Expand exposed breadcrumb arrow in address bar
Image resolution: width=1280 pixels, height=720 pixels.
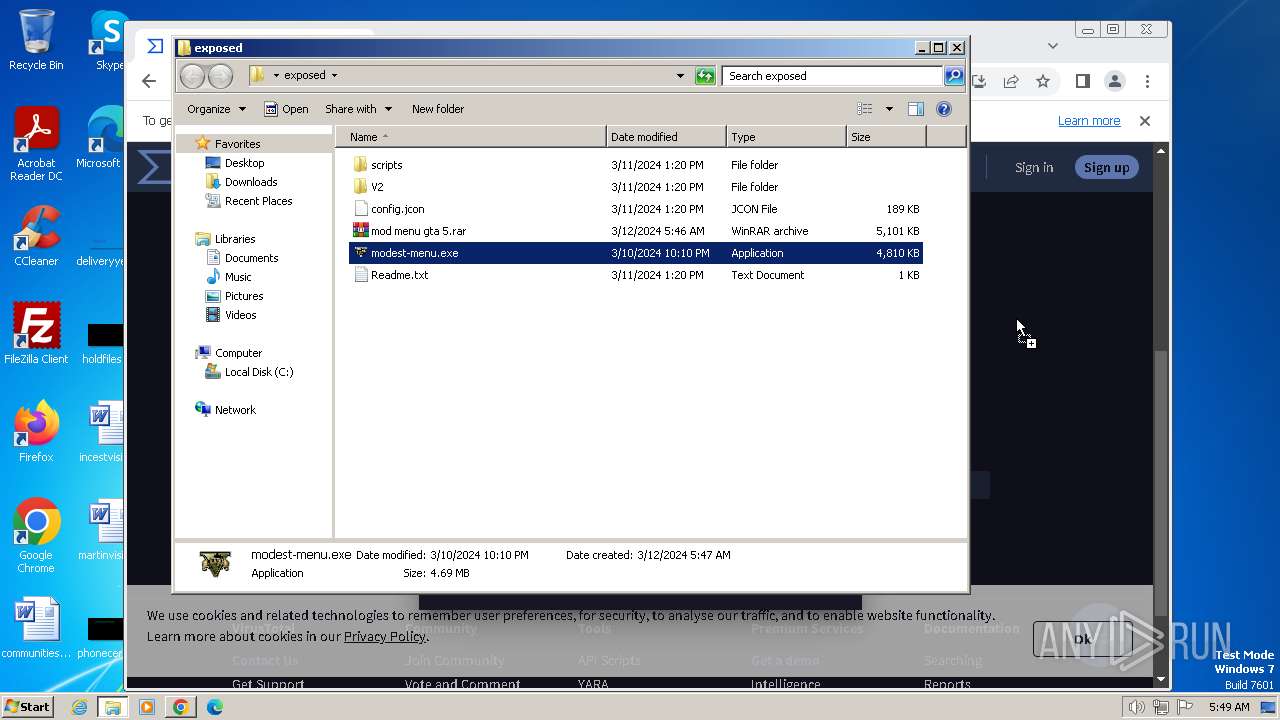coord(334,76)
